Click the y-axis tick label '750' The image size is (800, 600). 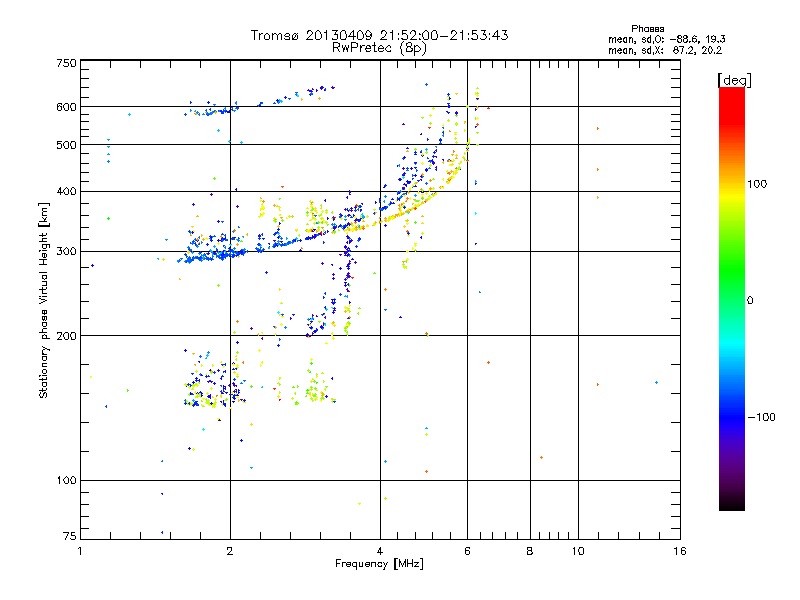click(67, 63)
